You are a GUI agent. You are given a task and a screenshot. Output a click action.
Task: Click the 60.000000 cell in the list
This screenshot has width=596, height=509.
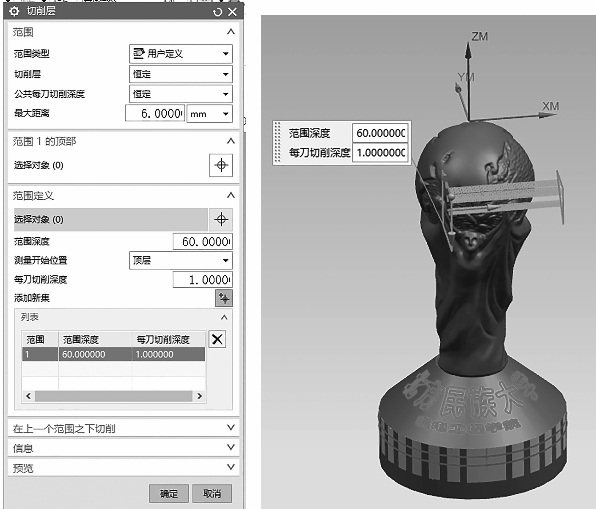tap(95, 354)
